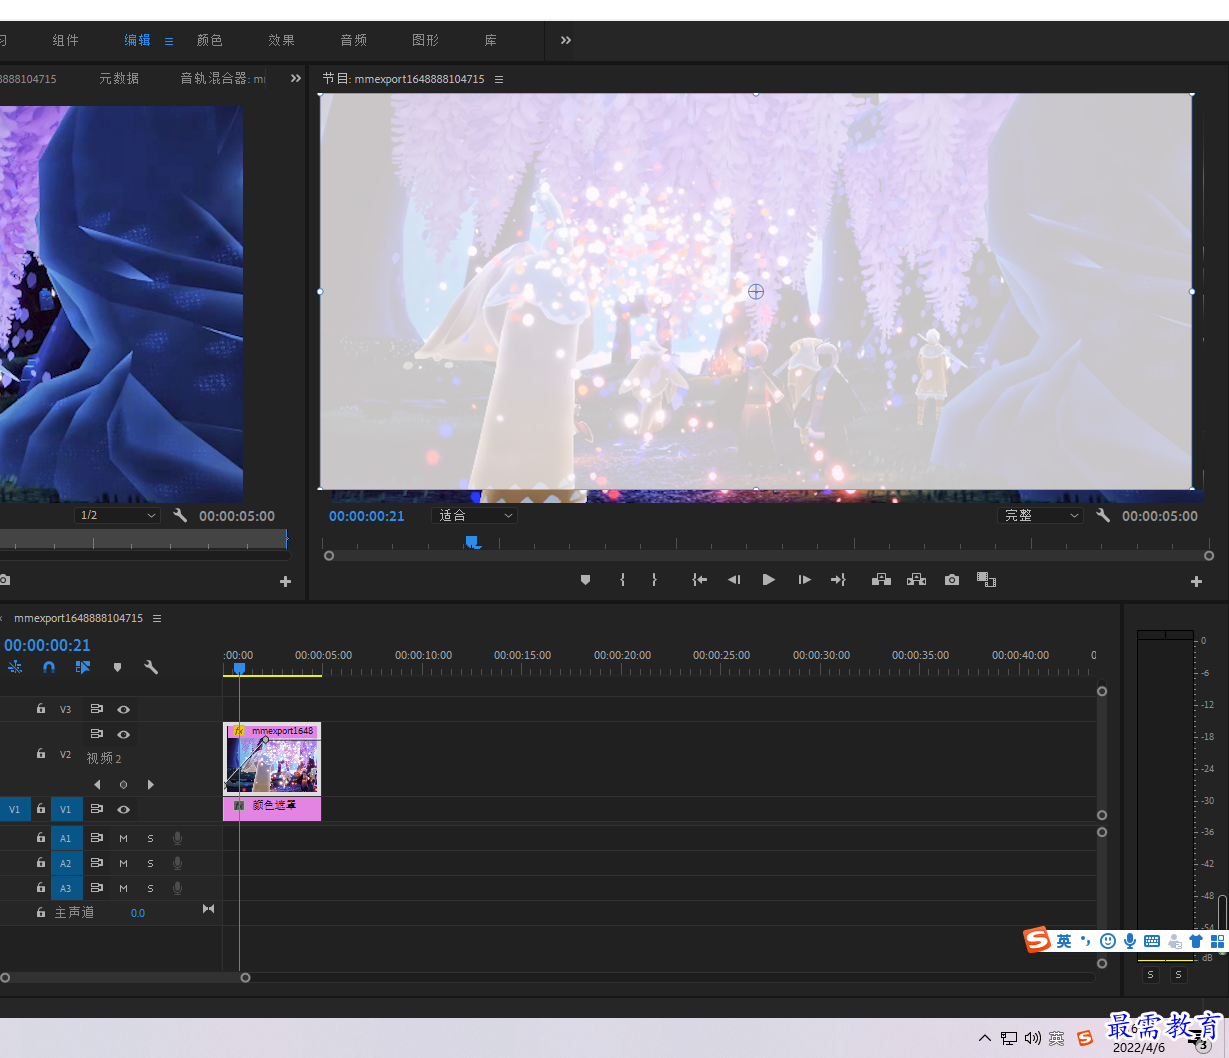Screen dimensions: 1229x1058
Task: Enable voice-over record on A3
Action: pos(178,888)
